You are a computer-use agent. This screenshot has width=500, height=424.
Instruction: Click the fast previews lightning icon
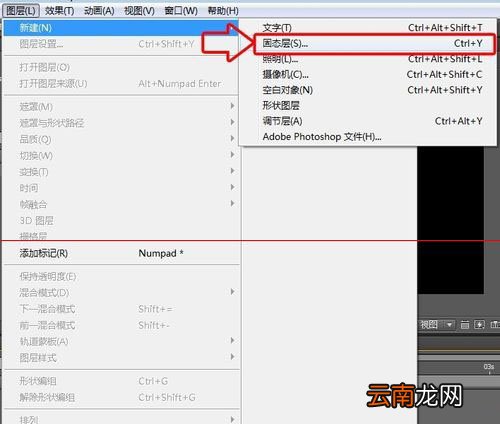pos(479,324)
